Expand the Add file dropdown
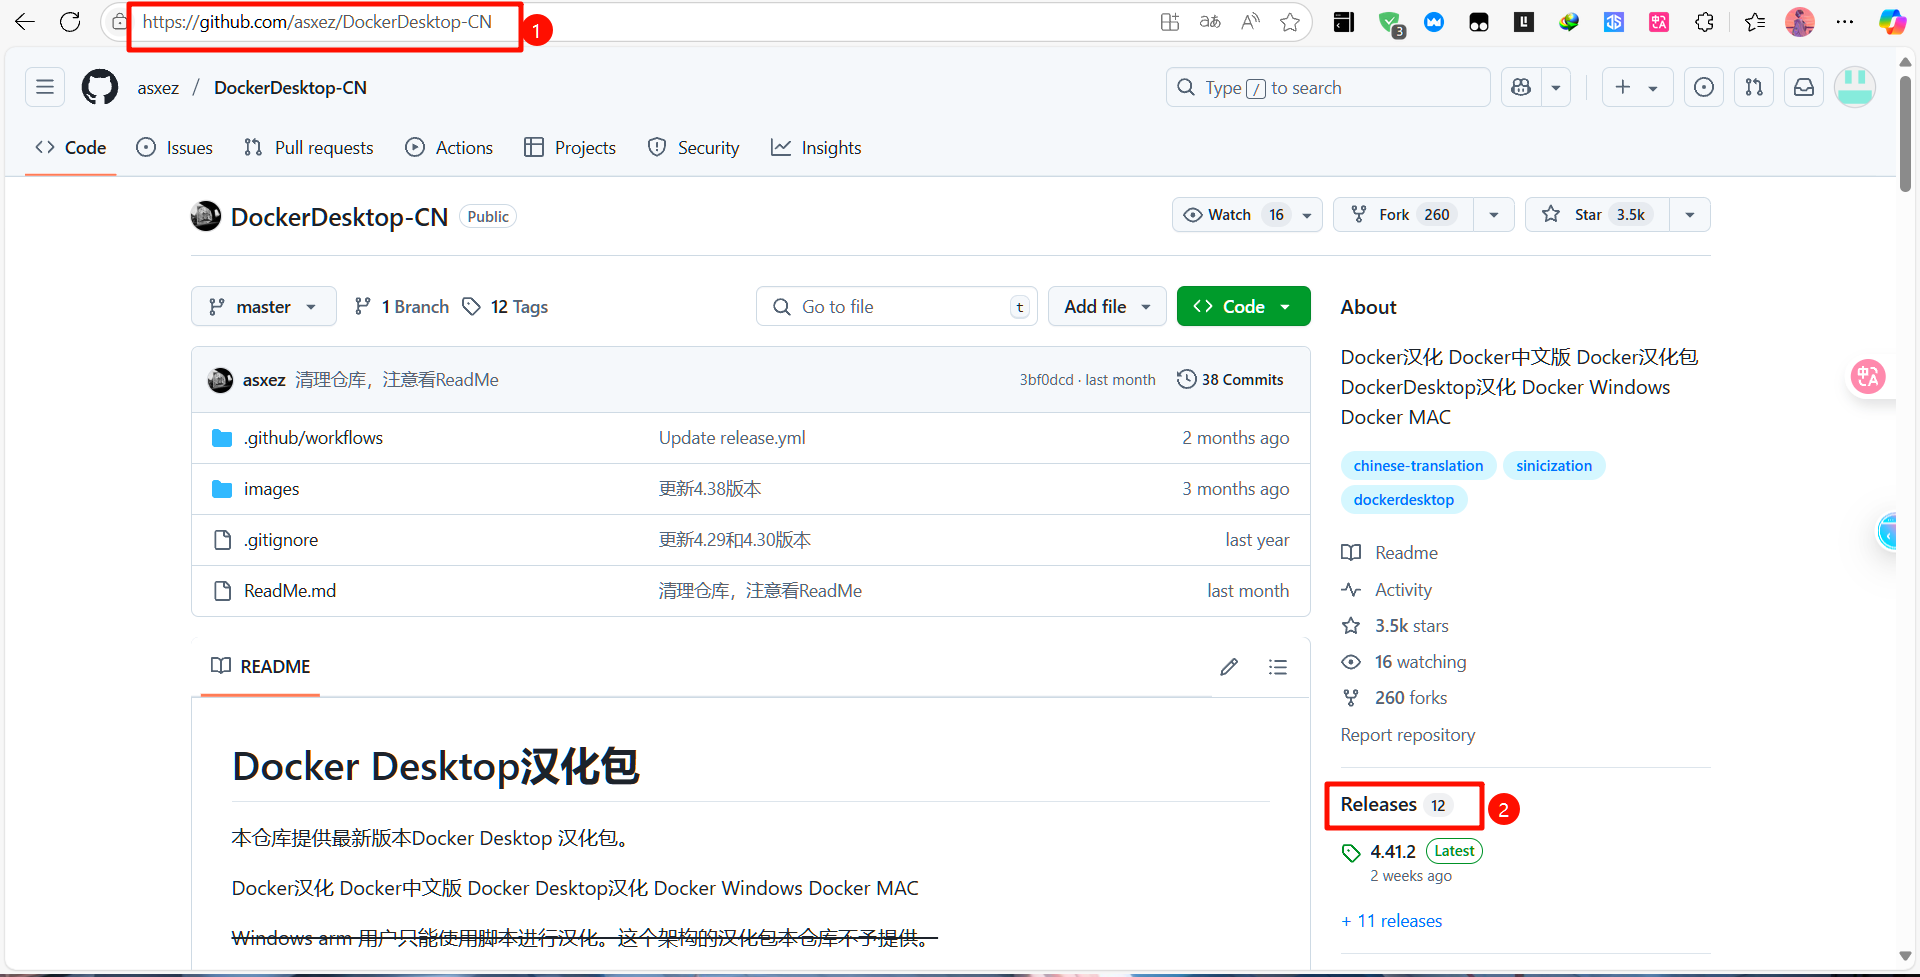This screenshot has width=1920, height=977. click(1107, 307)
